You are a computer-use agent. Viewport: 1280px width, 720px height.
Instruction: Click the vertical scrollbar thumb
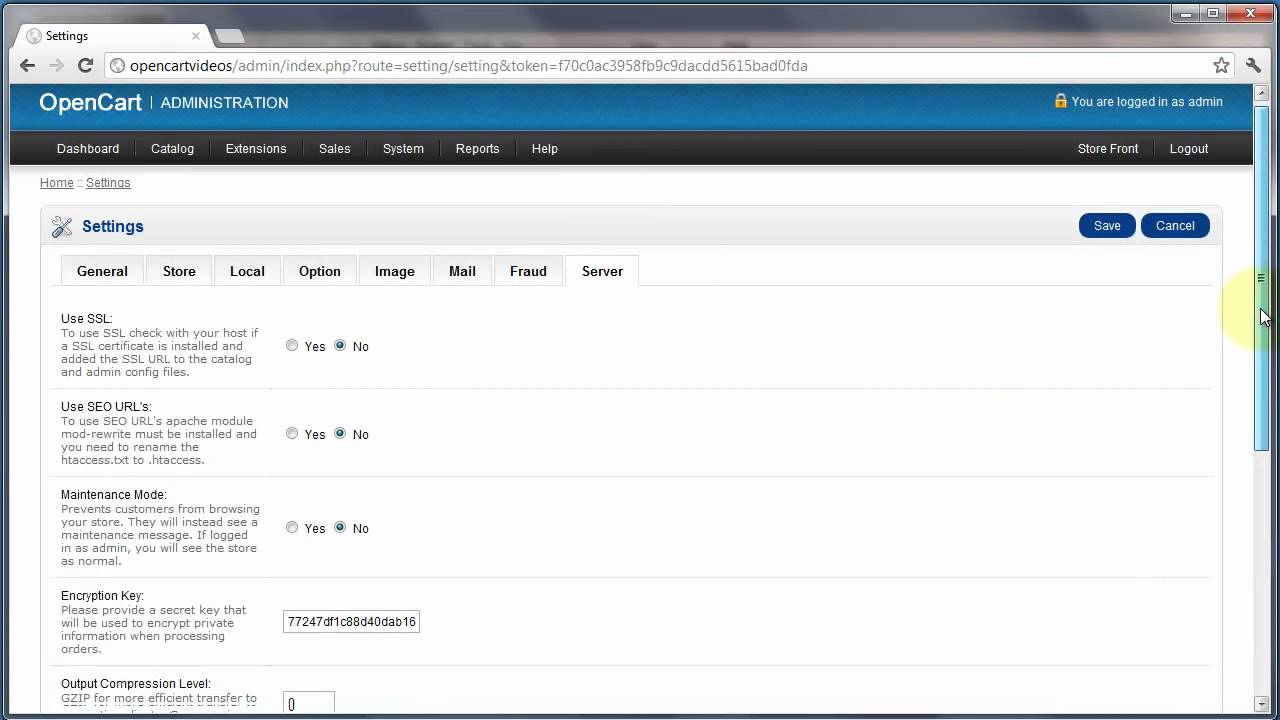[1262, 278]
